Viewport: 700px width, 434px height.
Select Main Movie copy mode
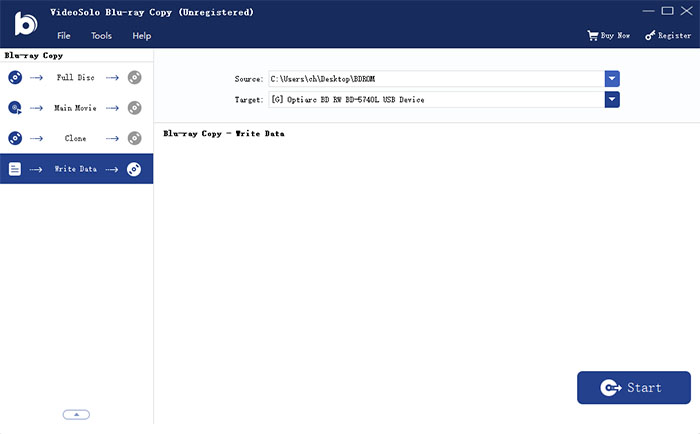click(x=76, y=108)
